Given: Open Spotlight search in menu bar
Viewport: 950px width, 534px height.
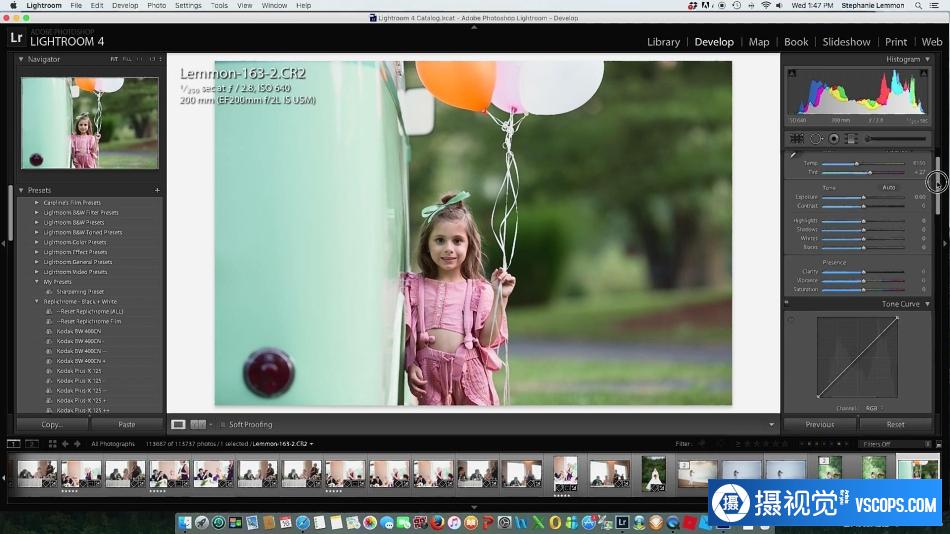Looking at the screenshot, I should click(x=918, y=5).
